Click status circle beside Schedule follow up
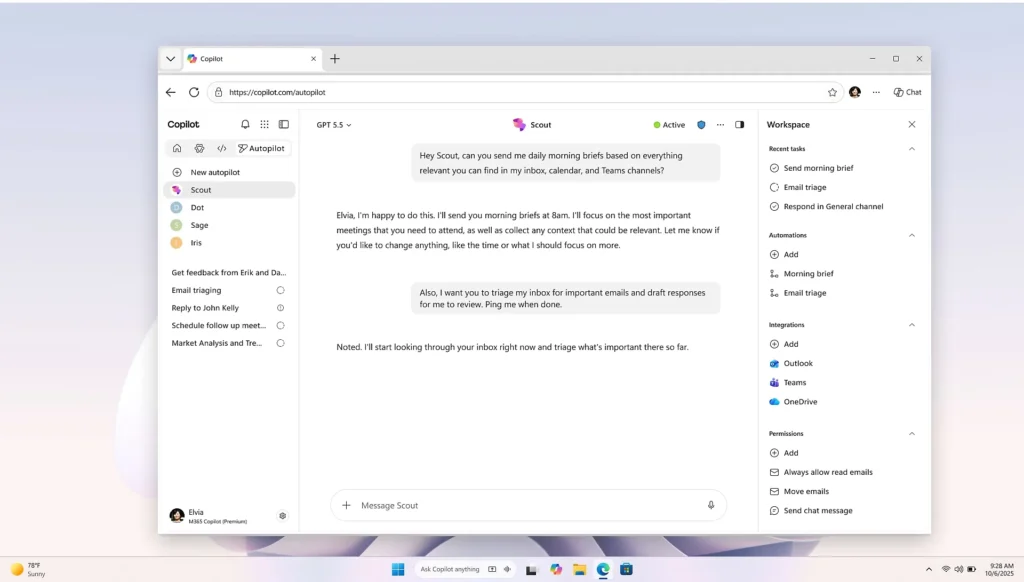The height and width of the screenshot is (582, 1024). point(280,325)
